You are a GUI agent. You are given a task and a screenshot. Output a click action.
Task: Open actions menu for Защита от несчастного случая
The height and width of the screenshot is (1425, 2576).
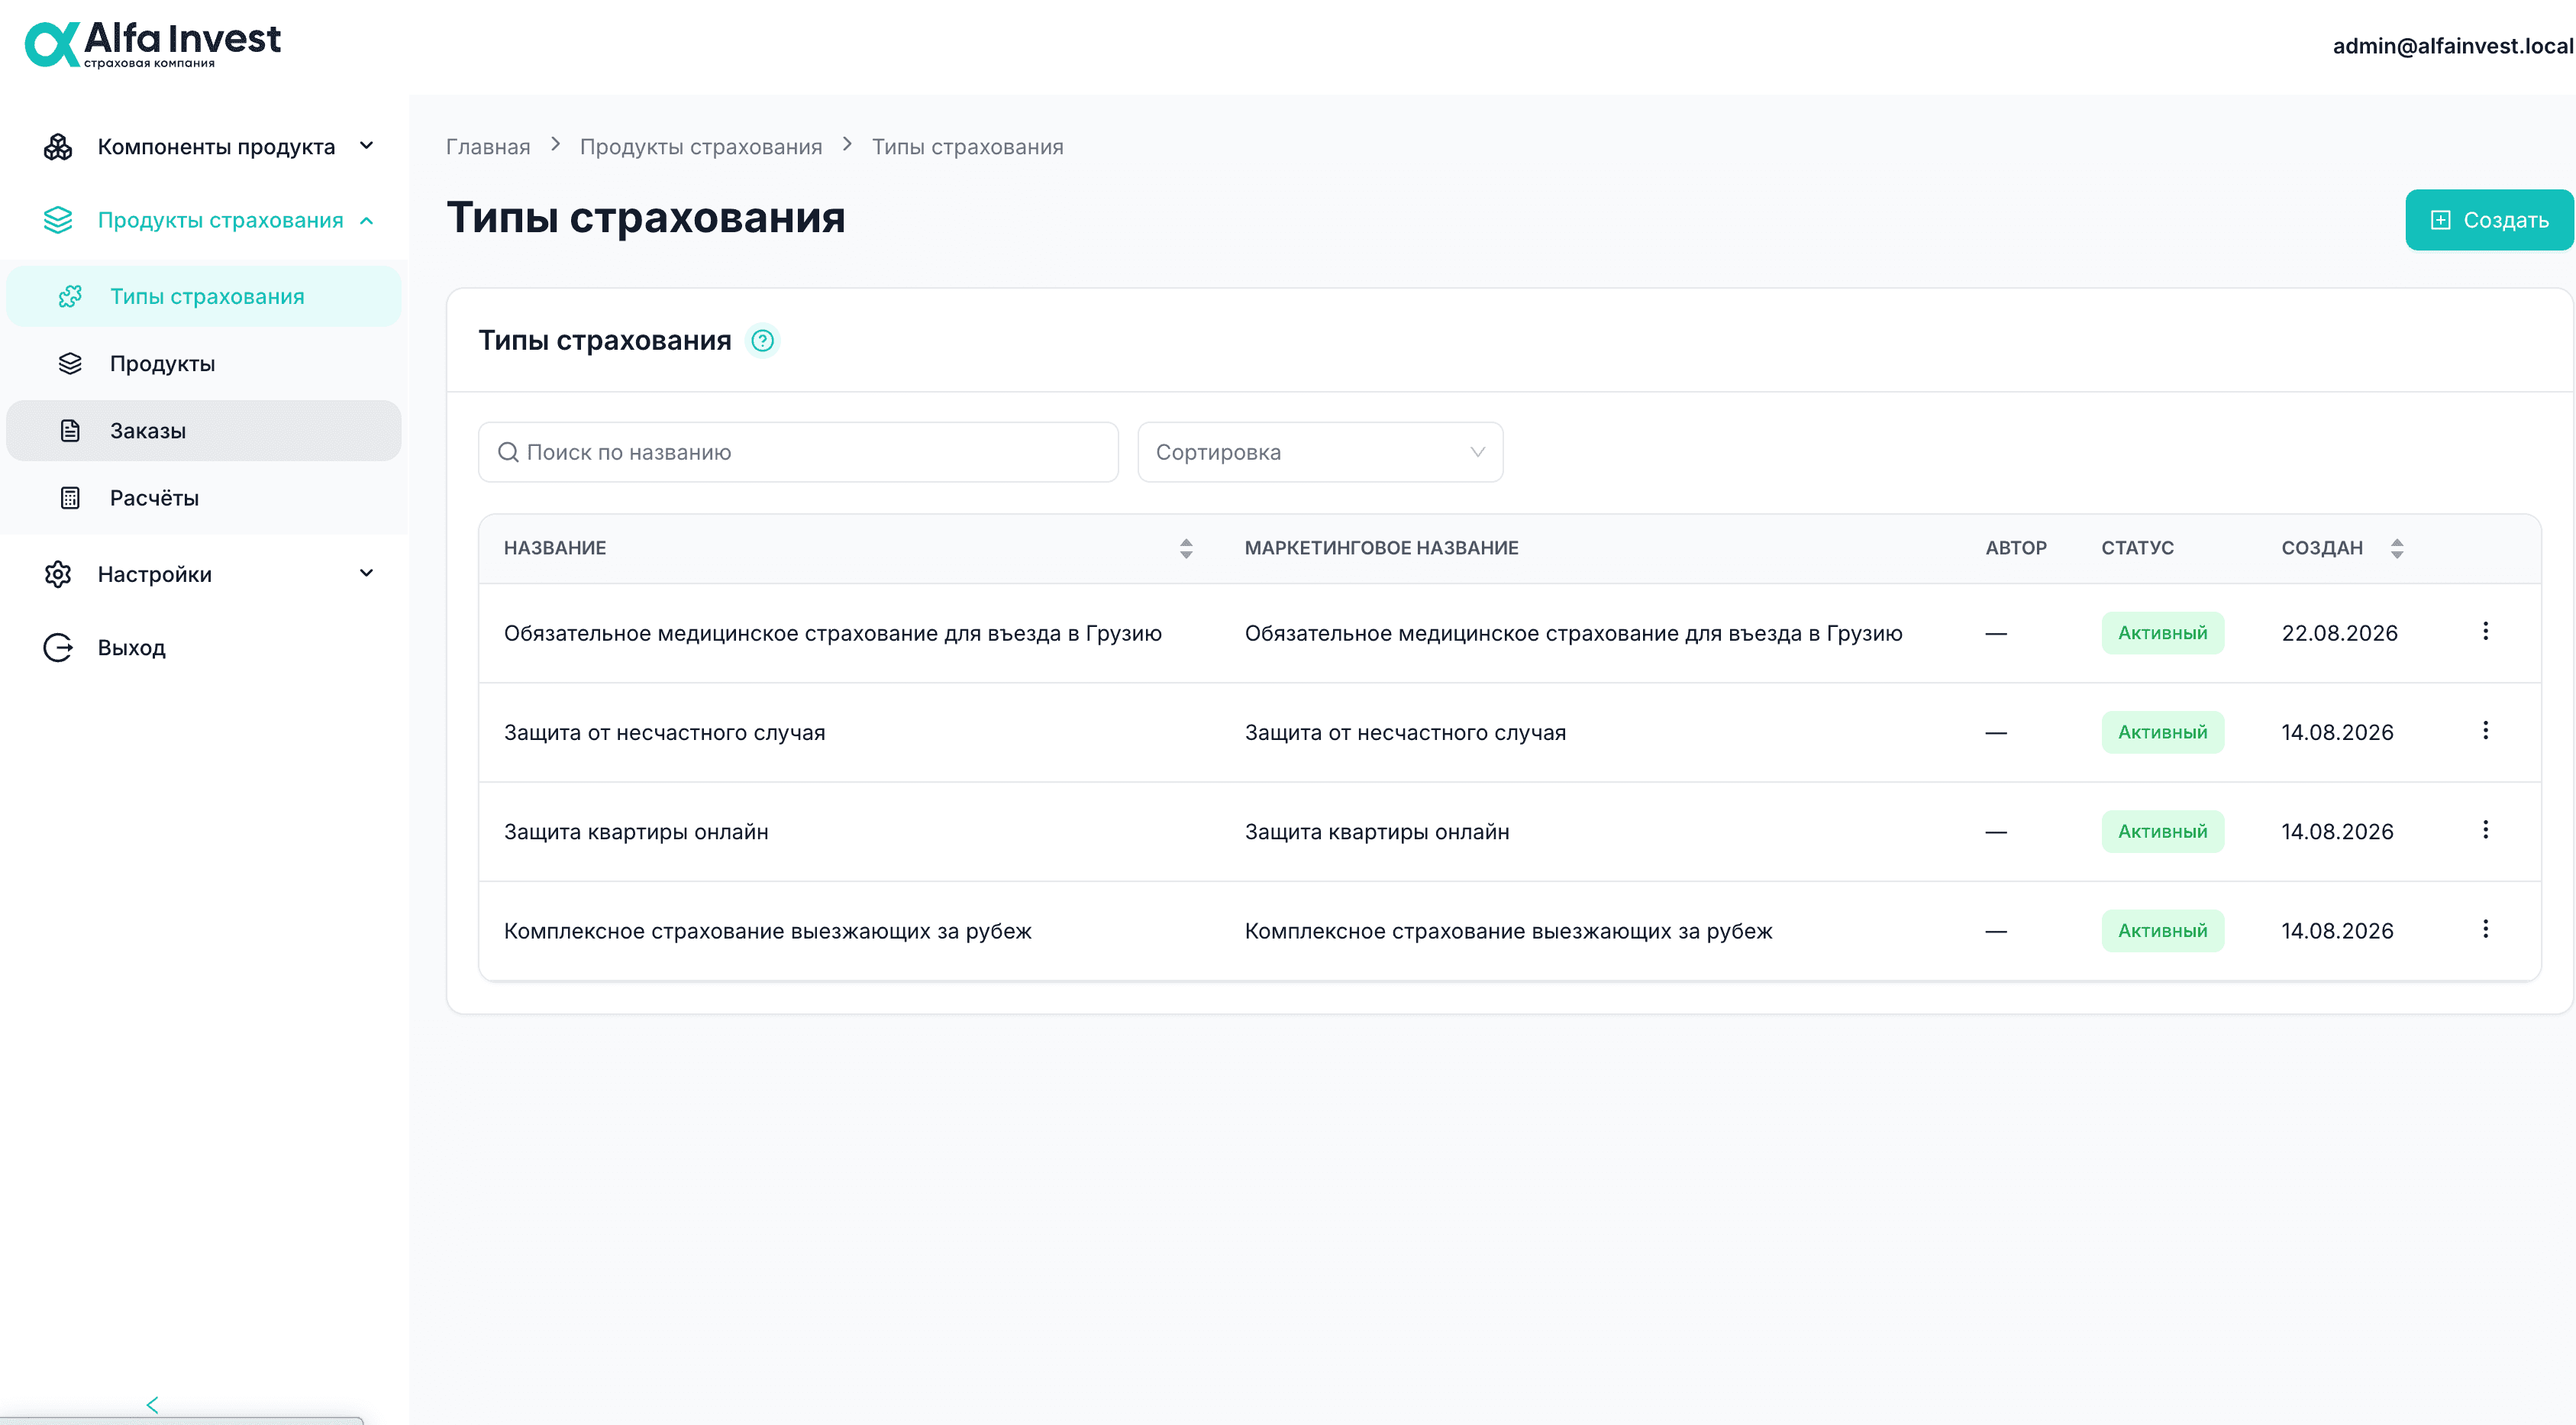point(2485,730)
